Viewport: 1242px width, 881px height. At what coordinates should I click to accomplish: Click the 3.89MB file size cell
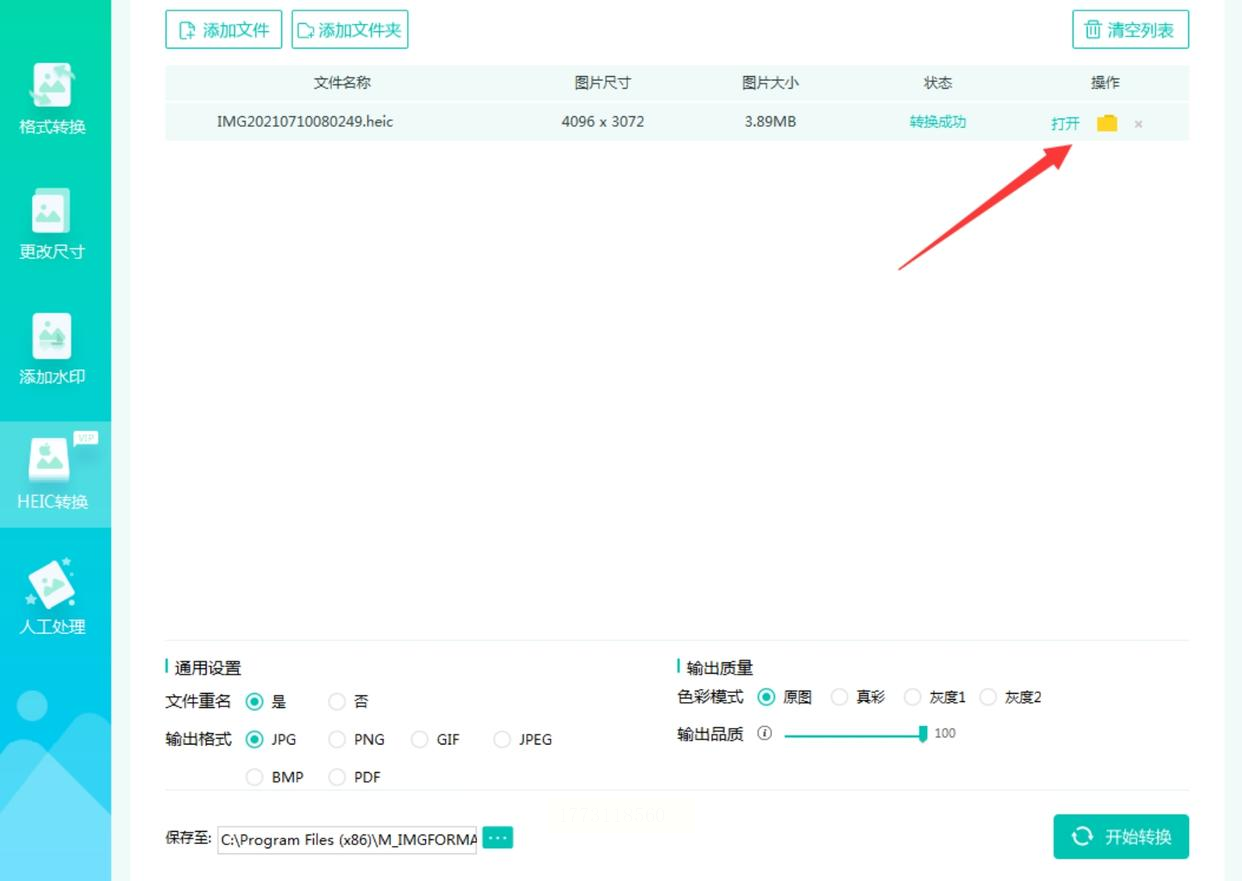click(x=770, y=122)
